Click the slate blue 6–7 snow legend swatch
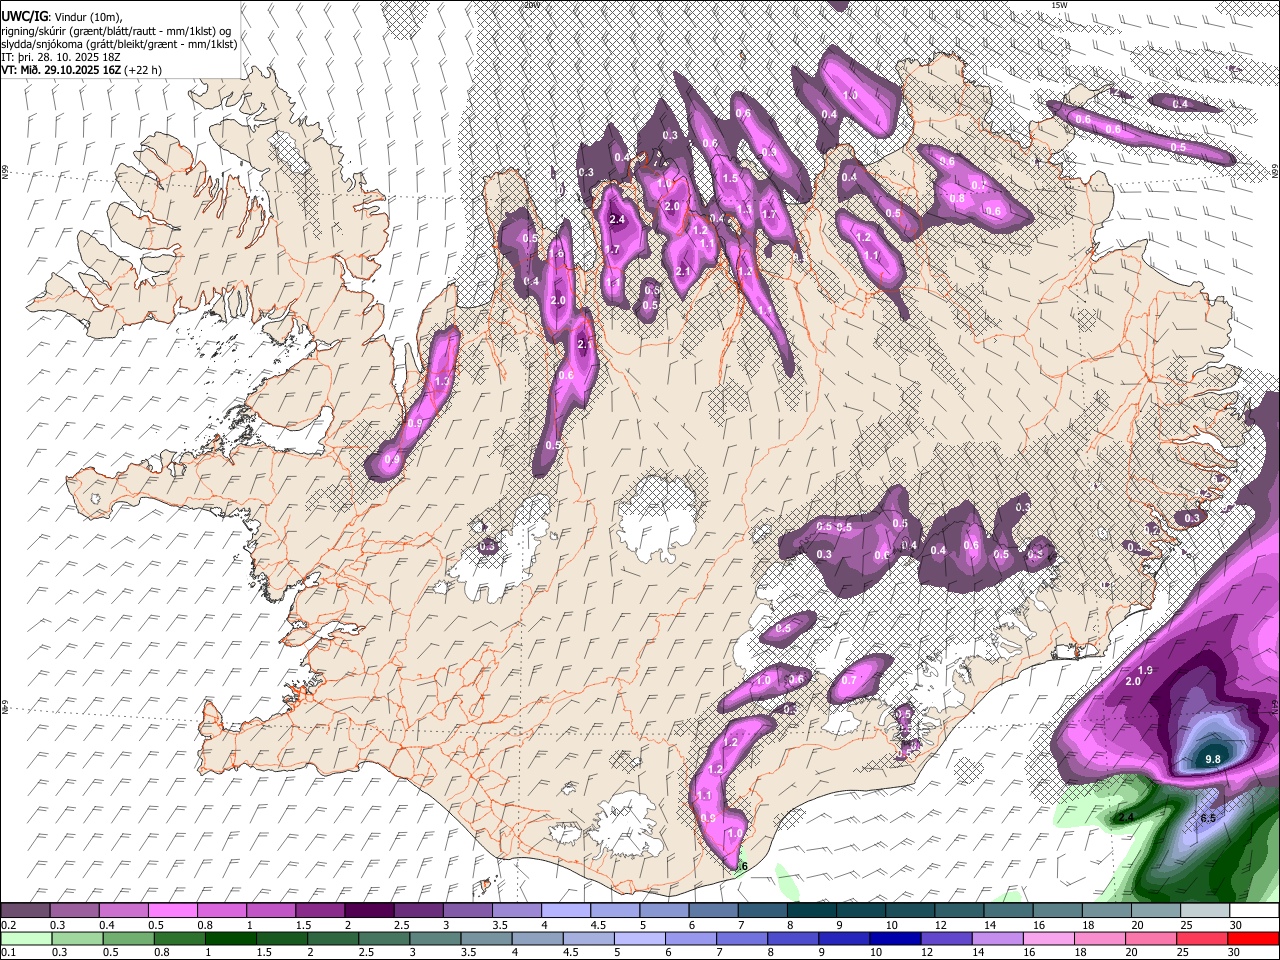This screenshot has width=1280, height=960. point(714,911)
